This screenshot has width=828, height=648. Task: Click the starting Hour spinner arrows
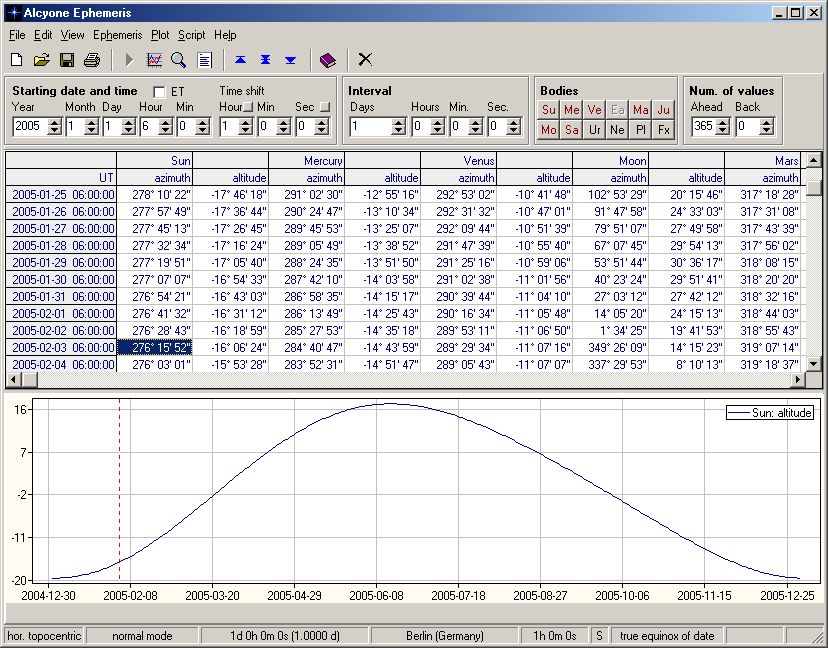pos(165,127)
